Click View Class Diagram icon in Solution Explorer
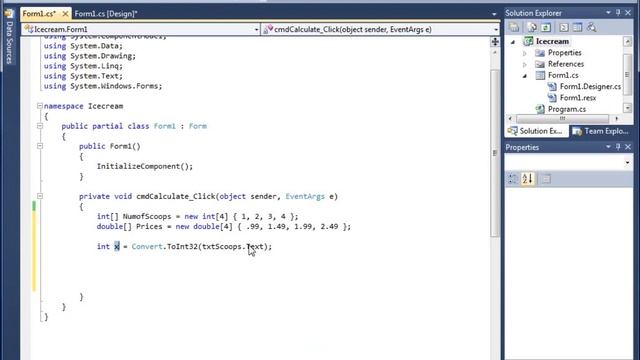640x360 pixels. point(591,27)
